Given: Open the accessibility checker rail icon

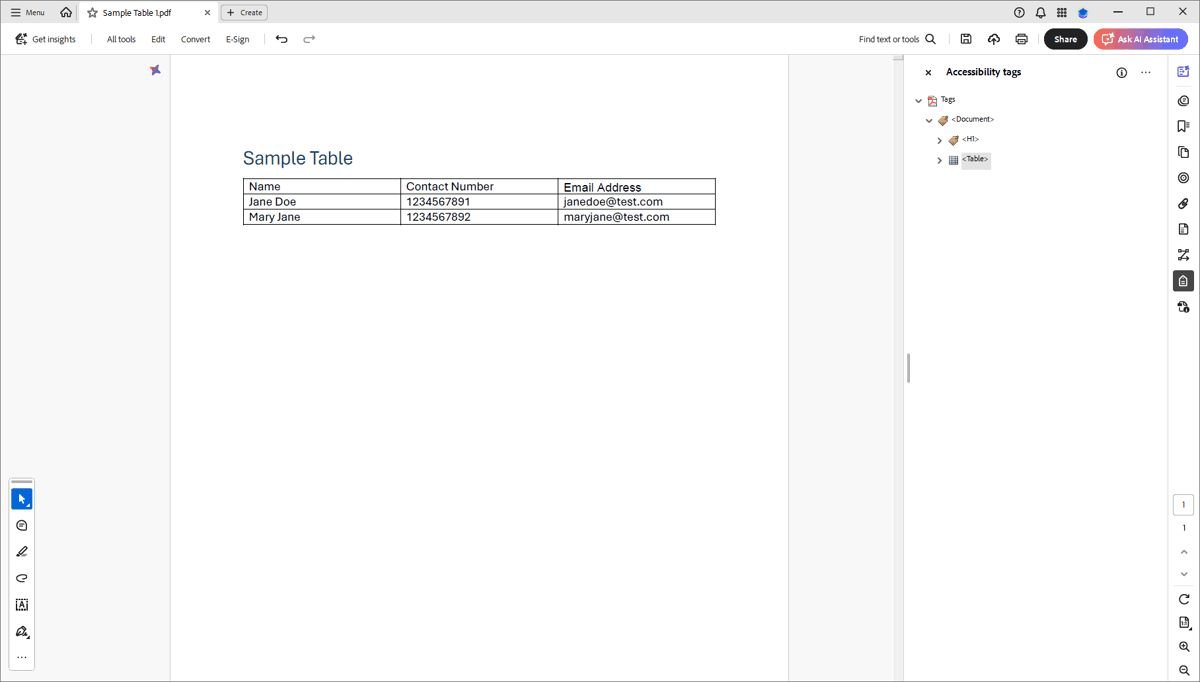Looking at the screenshot, I should tap(1183, 307).
